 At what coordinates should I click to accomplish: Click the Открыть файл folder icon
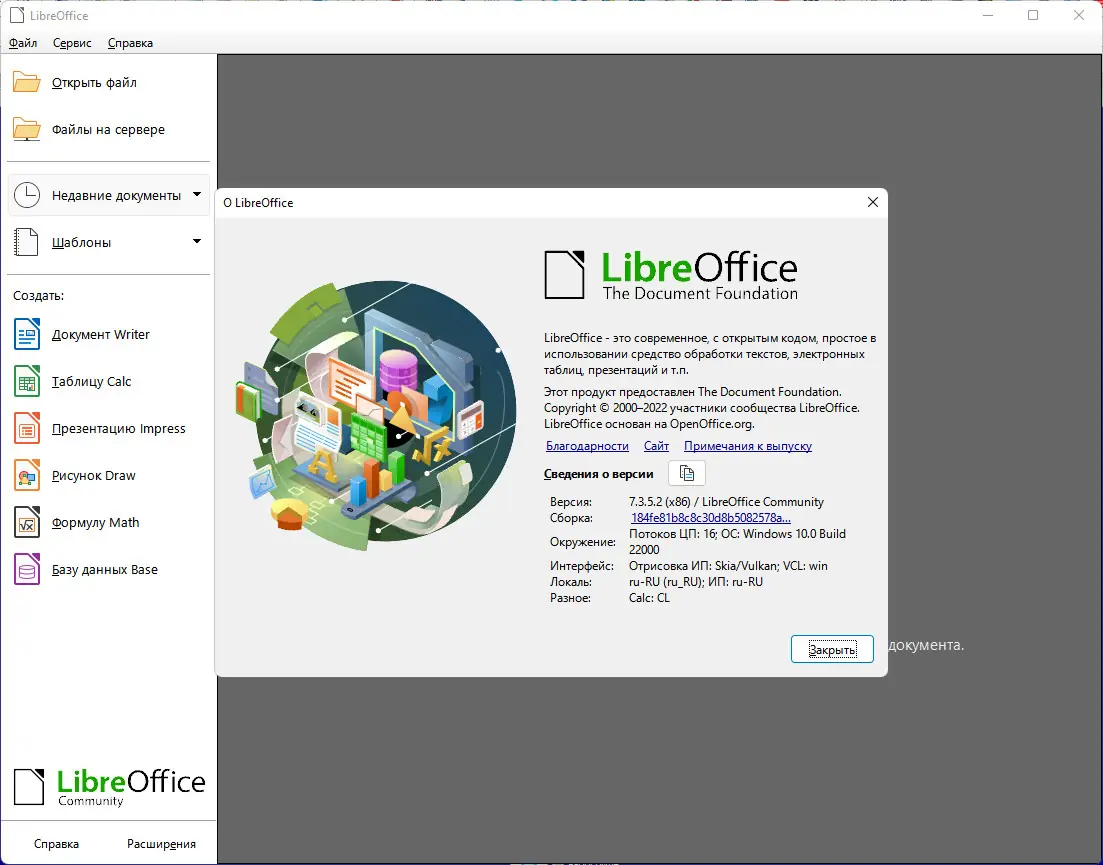coord(25,82)
